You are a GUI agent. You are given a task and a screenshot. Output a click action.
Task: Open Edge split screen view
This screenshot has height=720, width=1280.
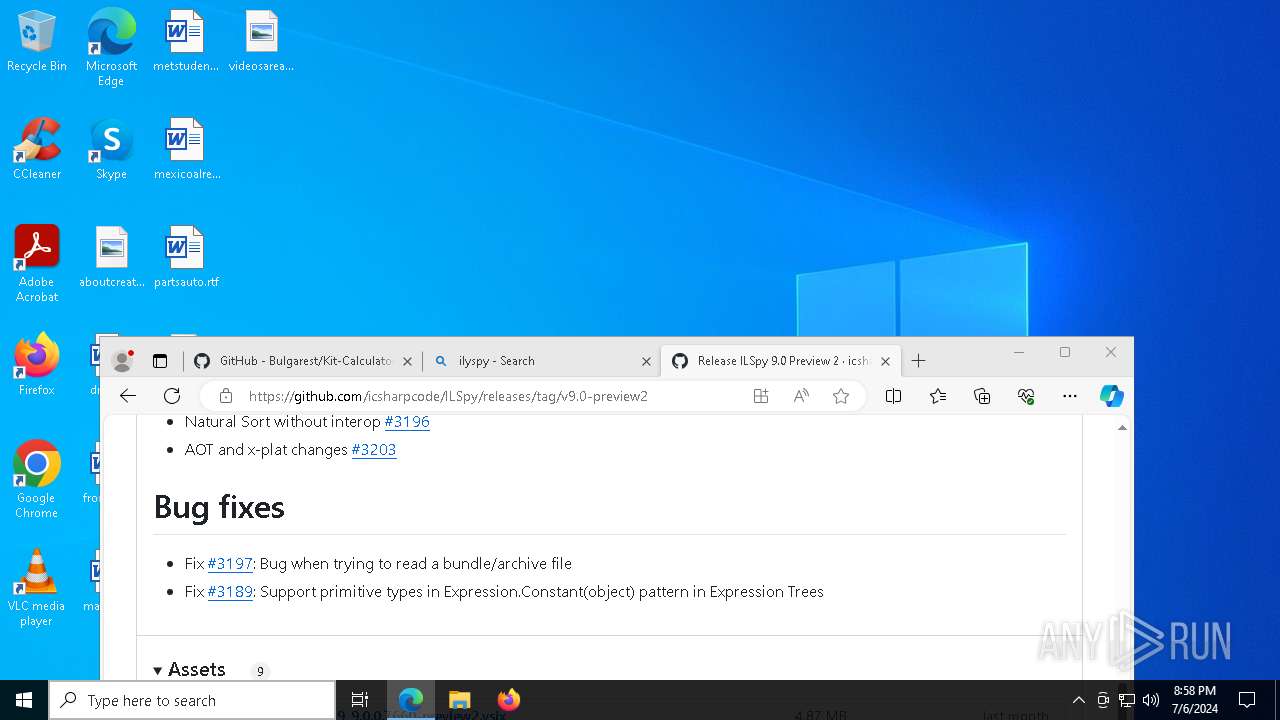(x=894, y=396)
